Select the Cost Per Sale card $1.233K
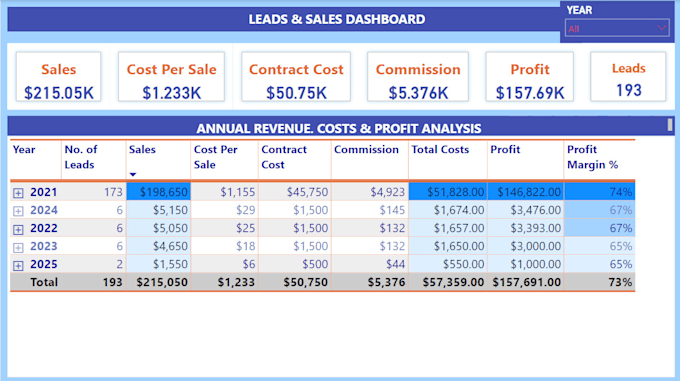This screenshot has height=381, width=680. tap(171, 77)
